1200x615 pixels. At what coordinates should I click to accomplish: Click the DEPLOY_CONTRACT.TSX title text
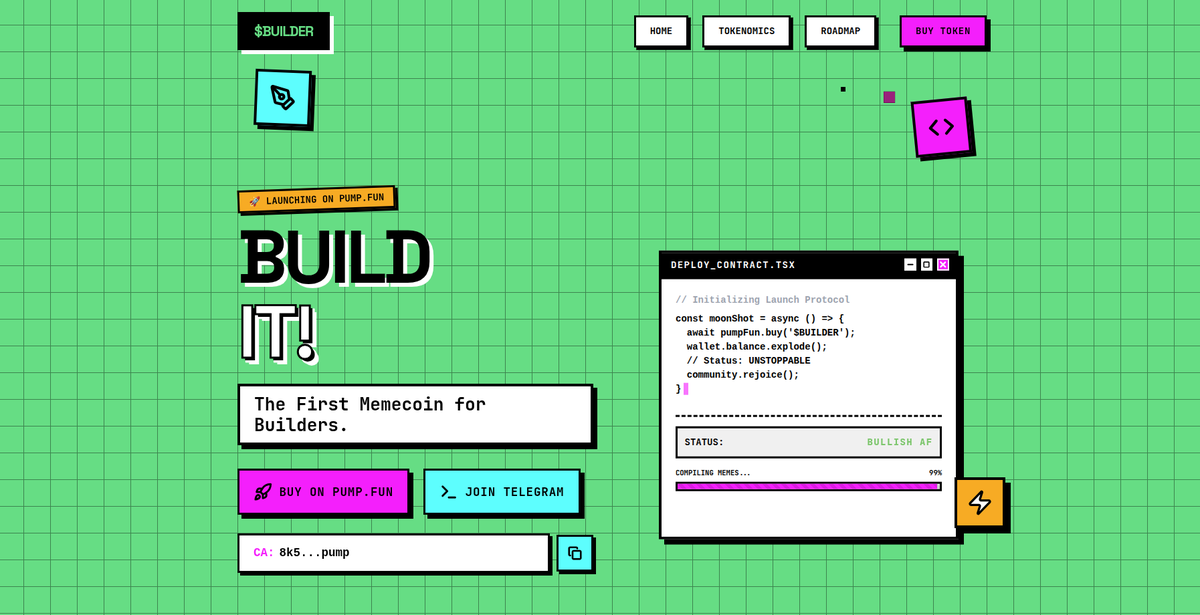coord(733,265)
